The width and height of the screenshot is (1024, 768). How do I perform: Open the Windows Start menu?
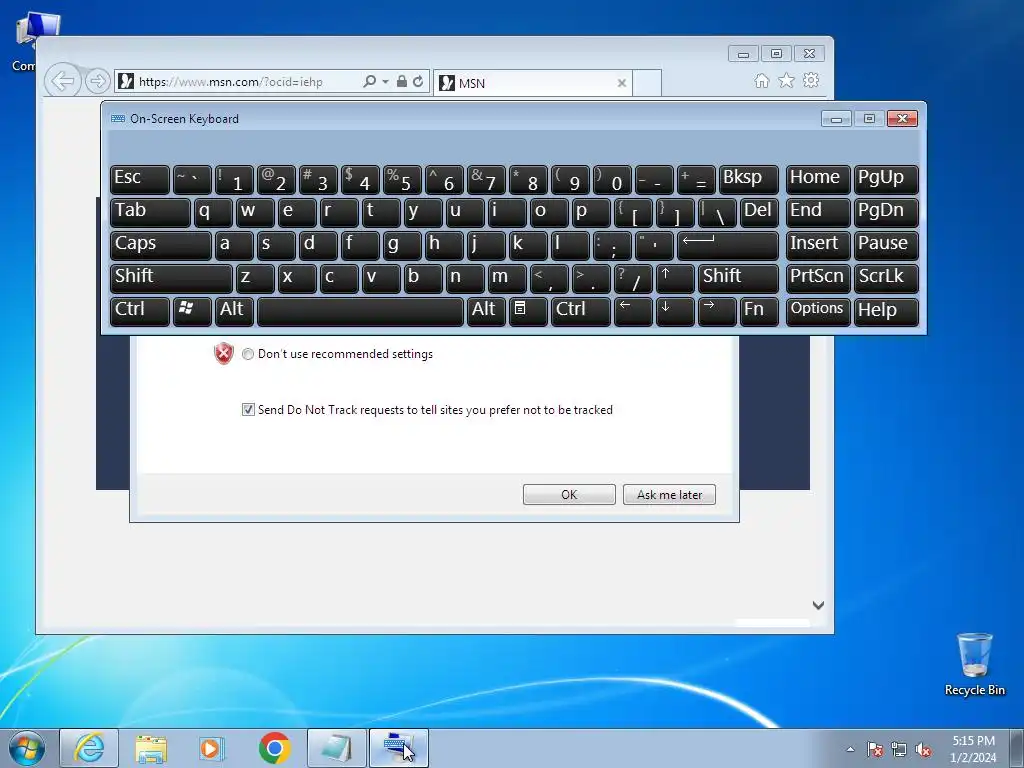(x=27, y=748)
